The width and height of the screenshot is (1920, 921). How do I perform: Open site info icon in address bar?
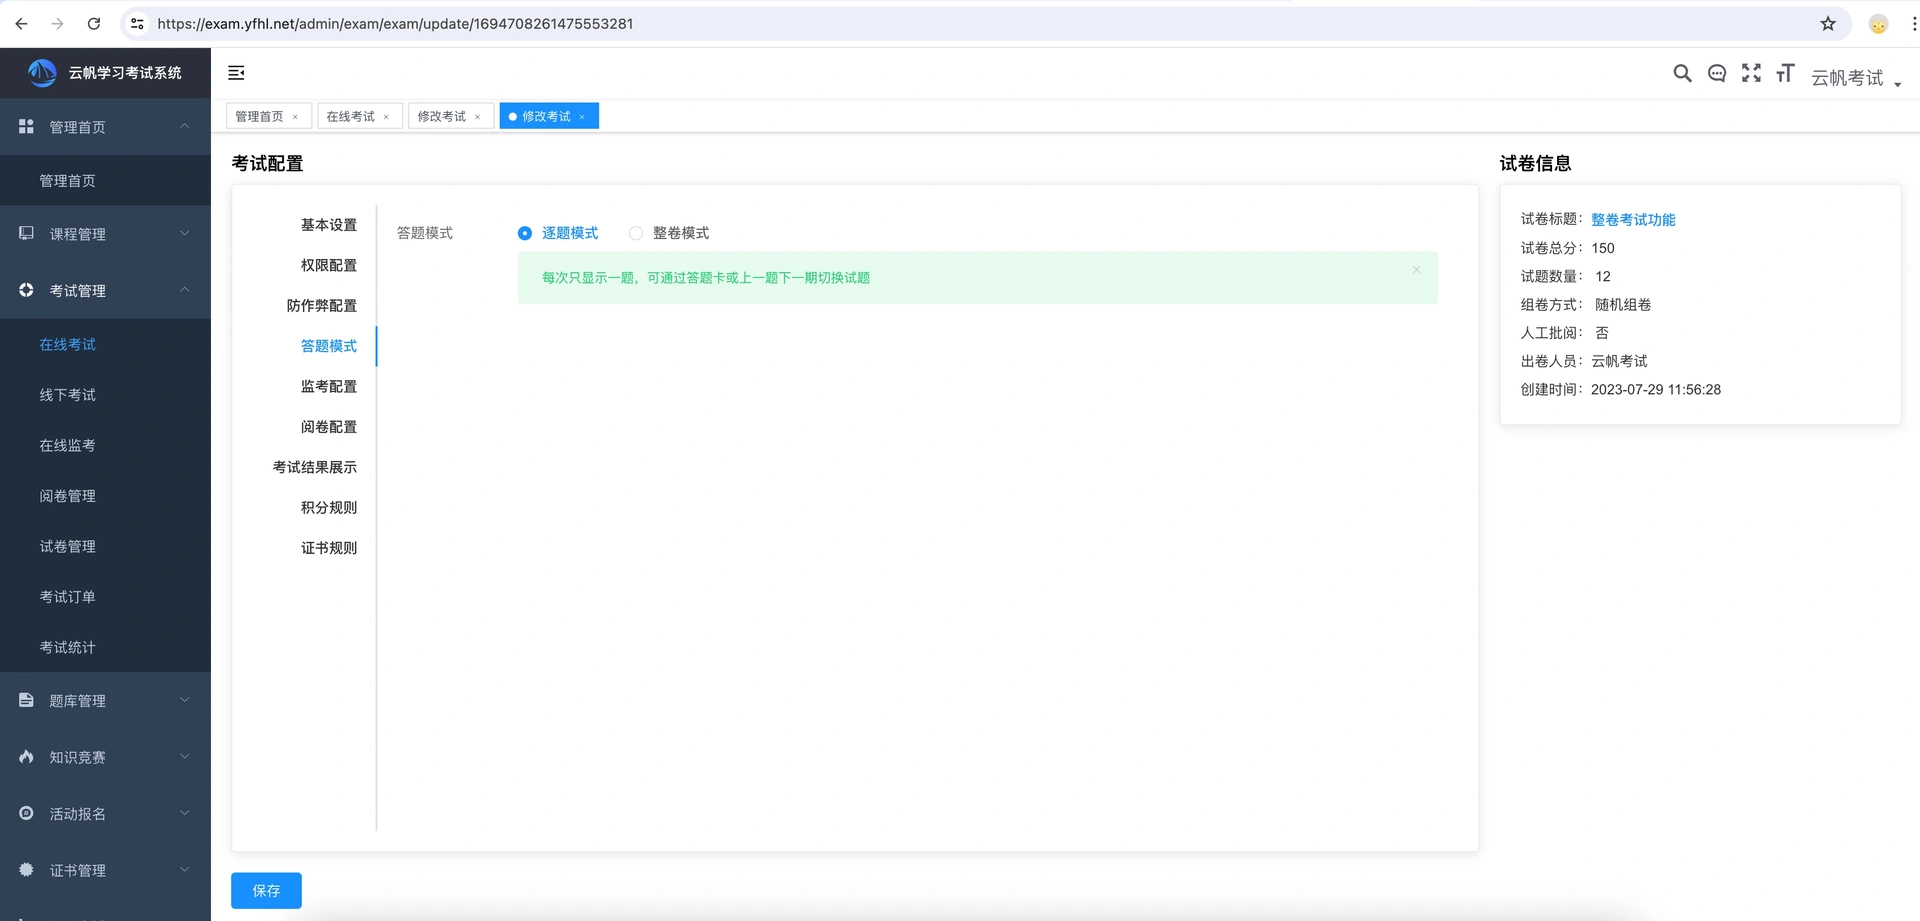[137, 24]
